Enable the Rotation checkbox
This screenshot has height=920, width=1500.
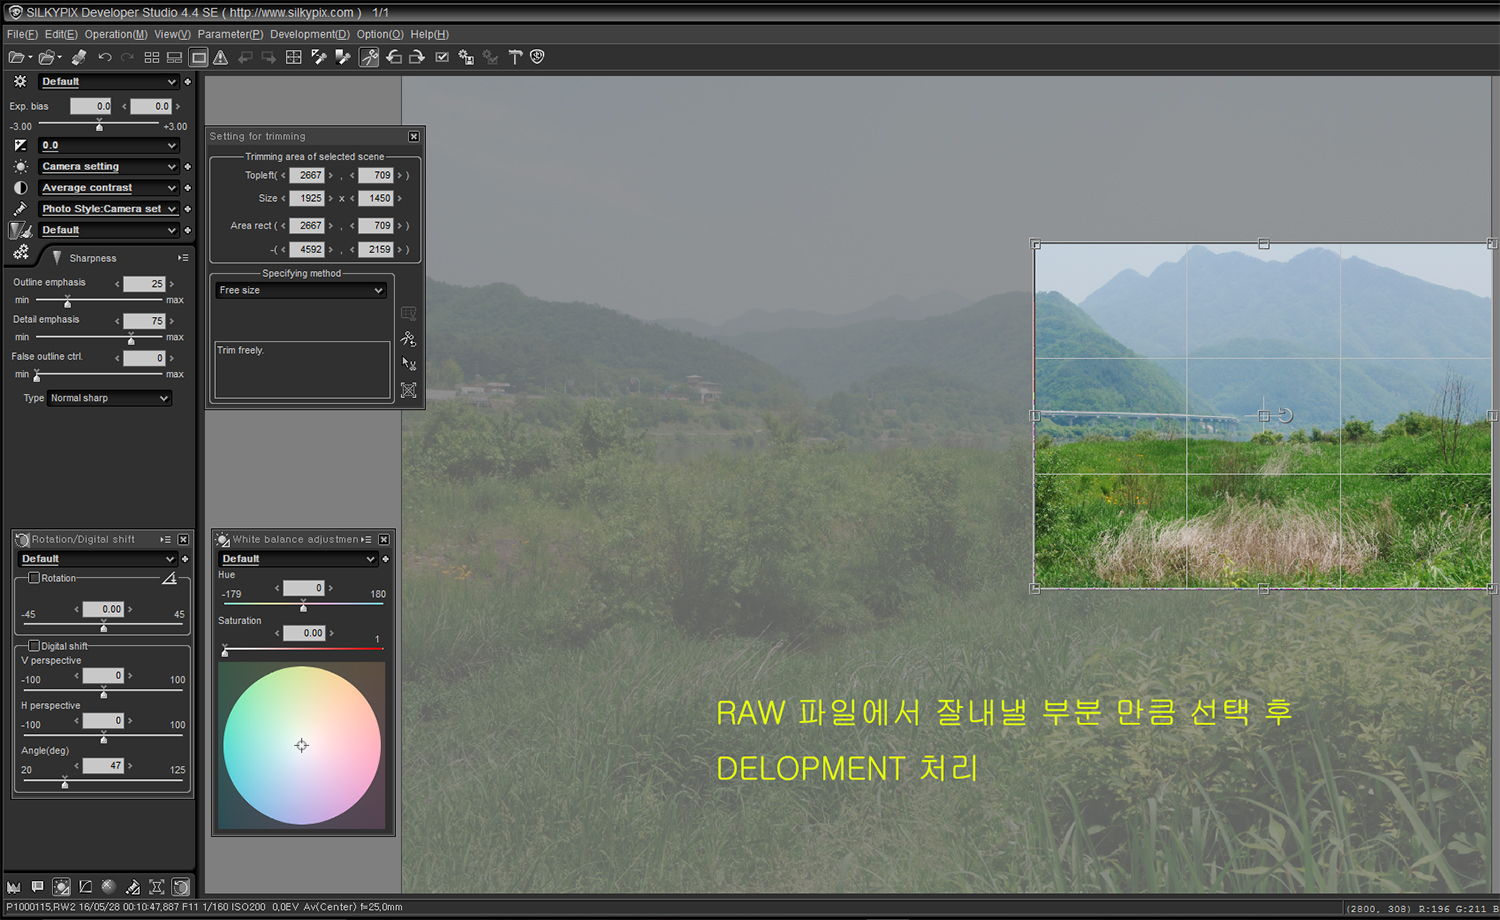tap(34, 578)
